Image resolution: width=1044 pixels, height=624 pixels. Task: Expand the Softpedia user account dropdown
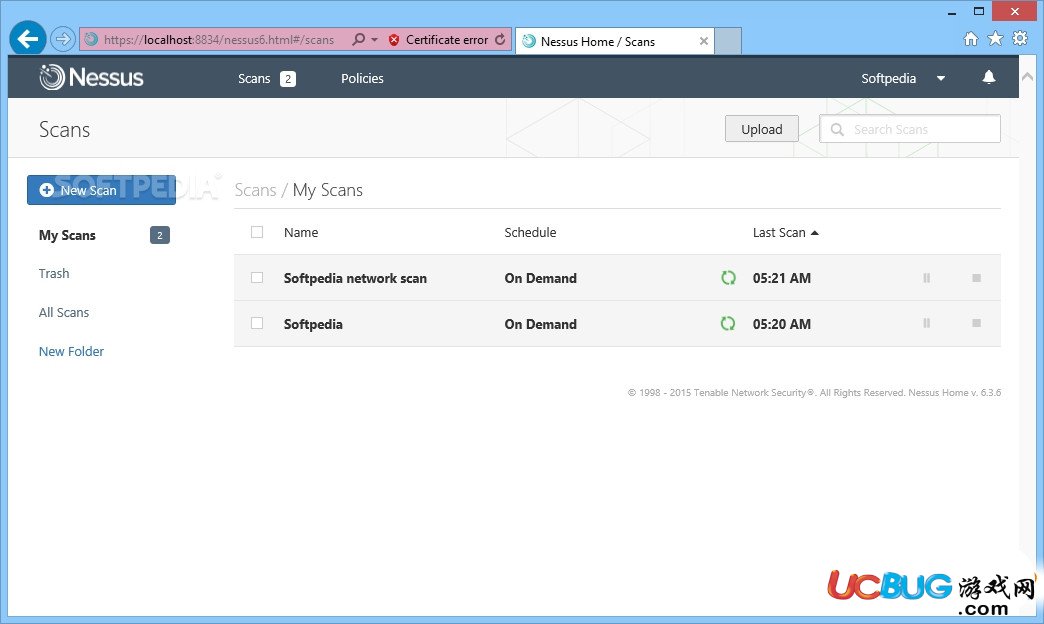point(903,79)
